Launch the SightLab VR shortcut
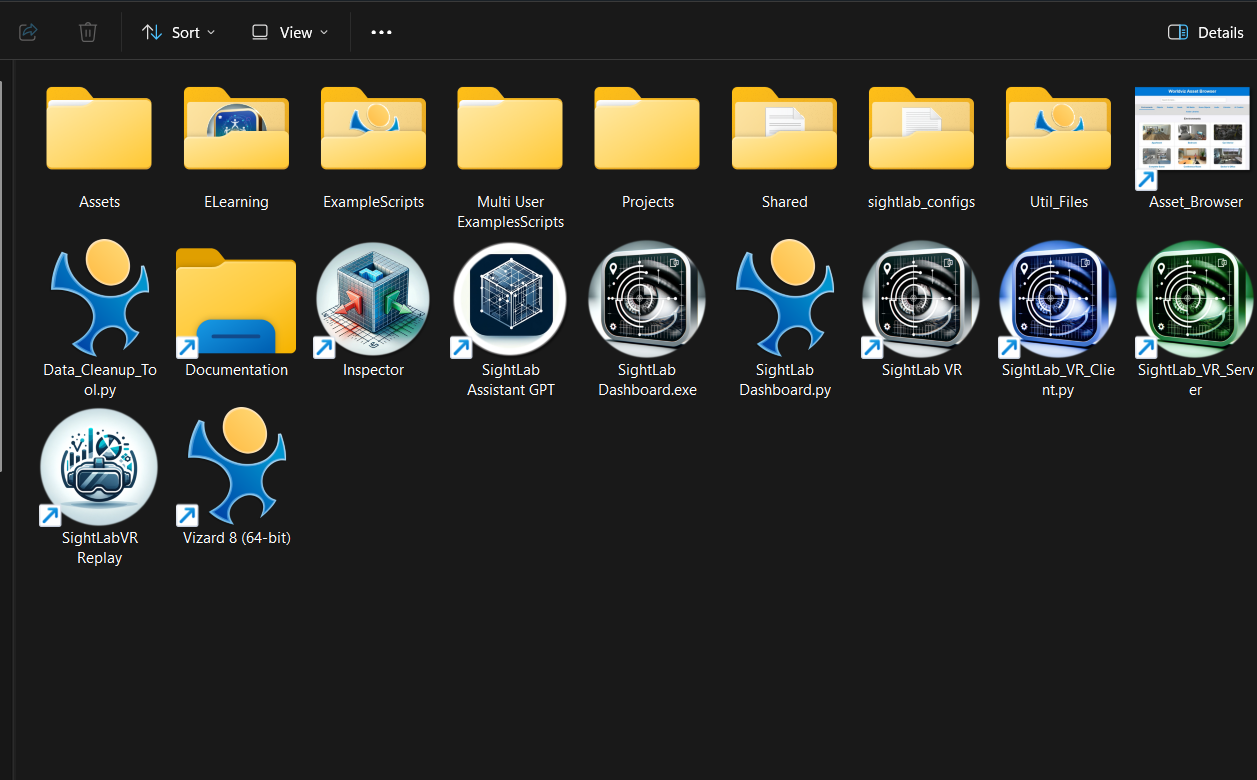 click(x=920, y=300)
